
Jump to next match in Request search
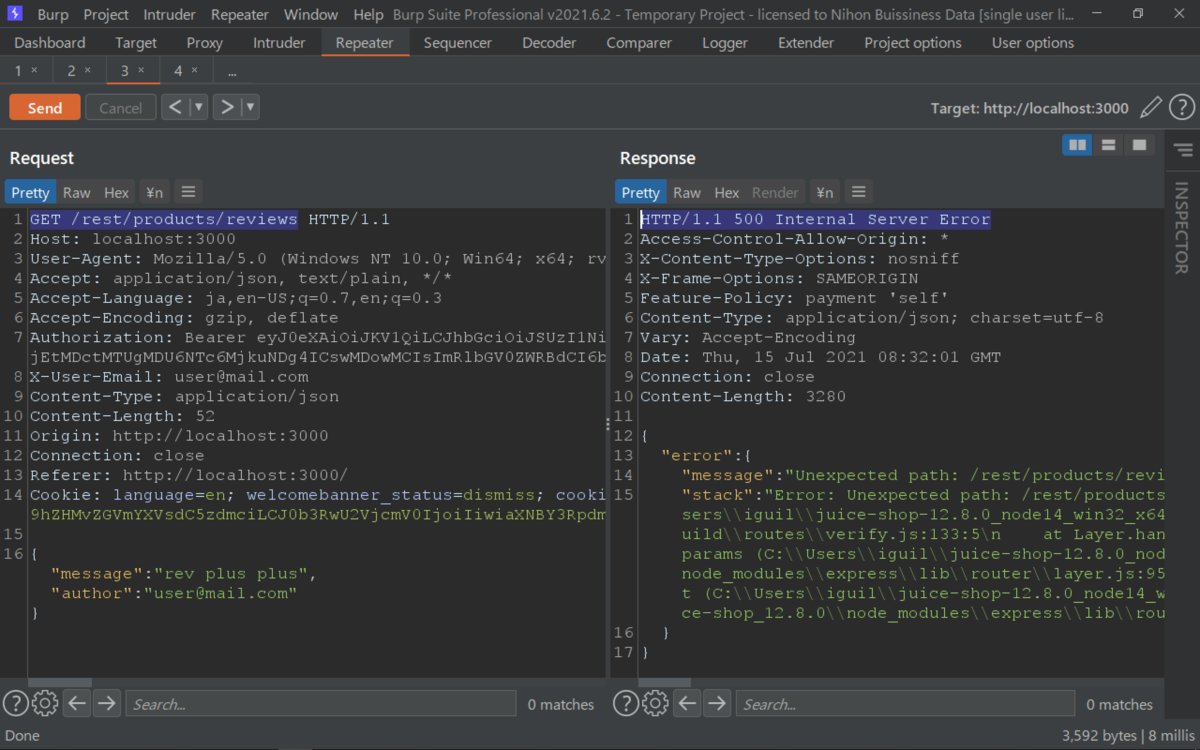(107, 703)
